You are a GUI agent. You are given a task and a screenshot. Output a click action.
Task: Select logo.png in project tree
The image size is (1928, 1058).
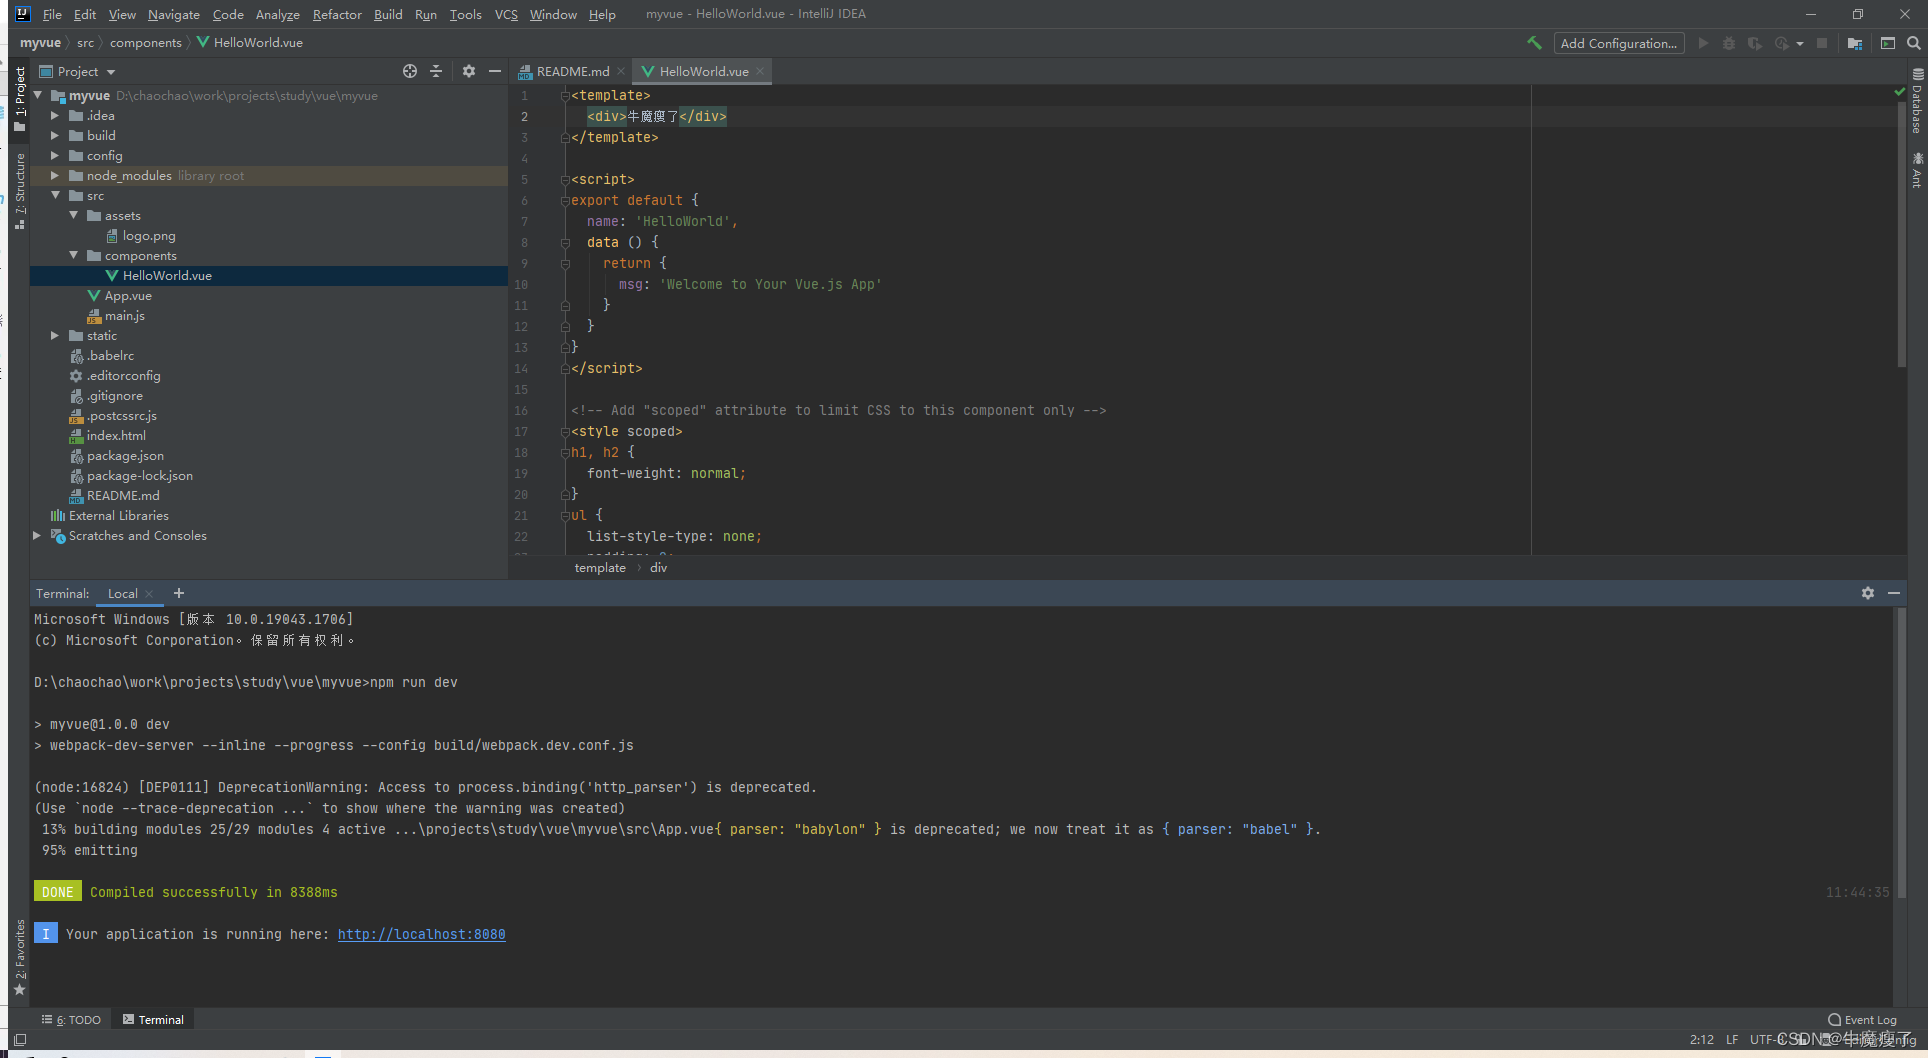149,236
